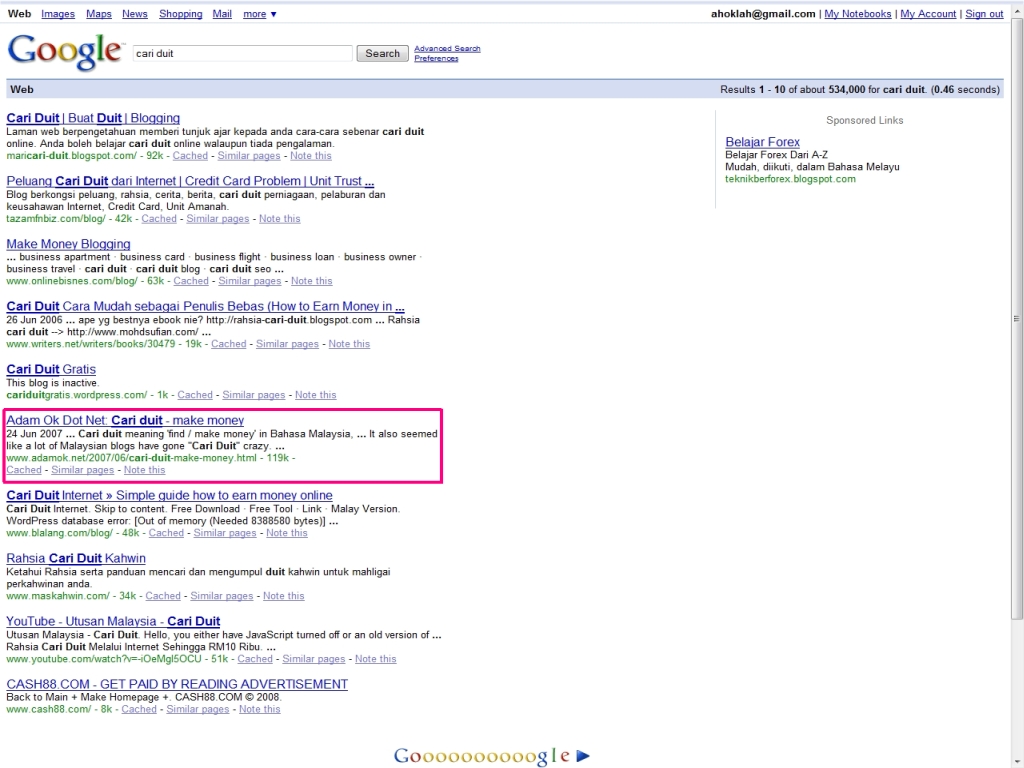Click Note this for adamok.net result
Image resolution: width=1024 pixels, height=768 pixels.
pos(144,470)
